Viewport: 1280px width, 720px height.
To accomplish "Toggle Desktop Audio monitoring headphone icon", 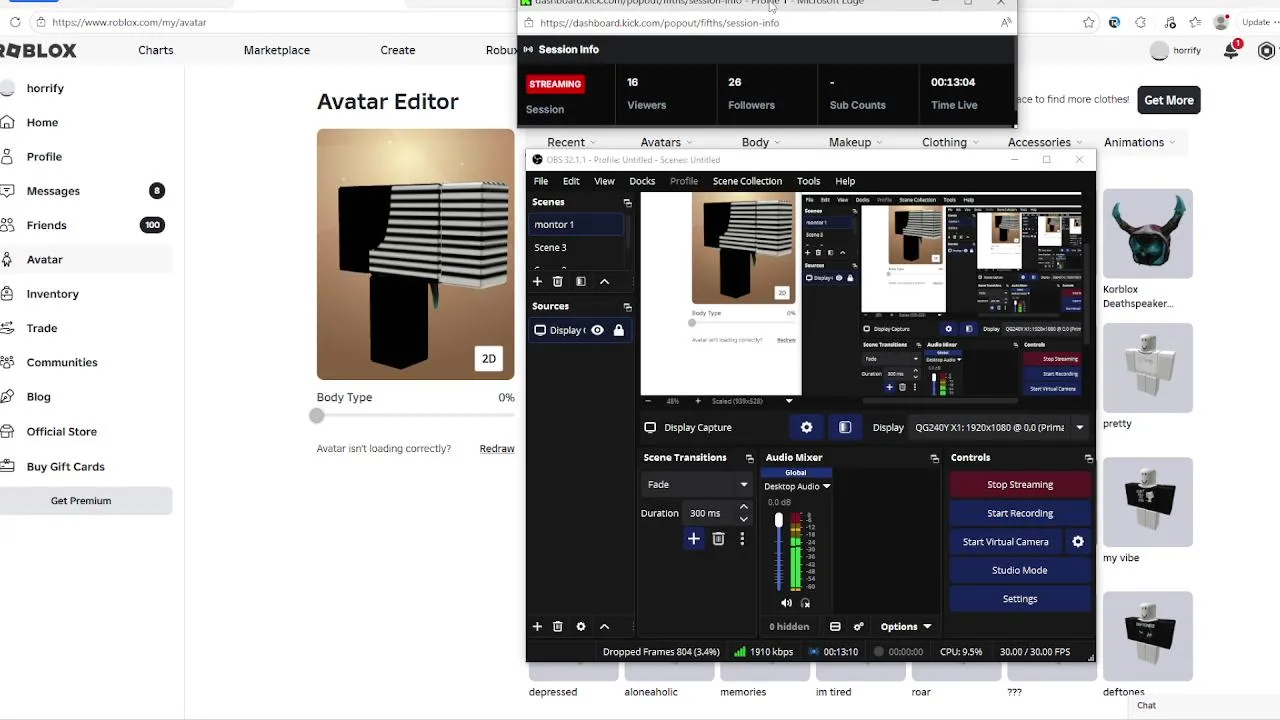I will [805, 603].
